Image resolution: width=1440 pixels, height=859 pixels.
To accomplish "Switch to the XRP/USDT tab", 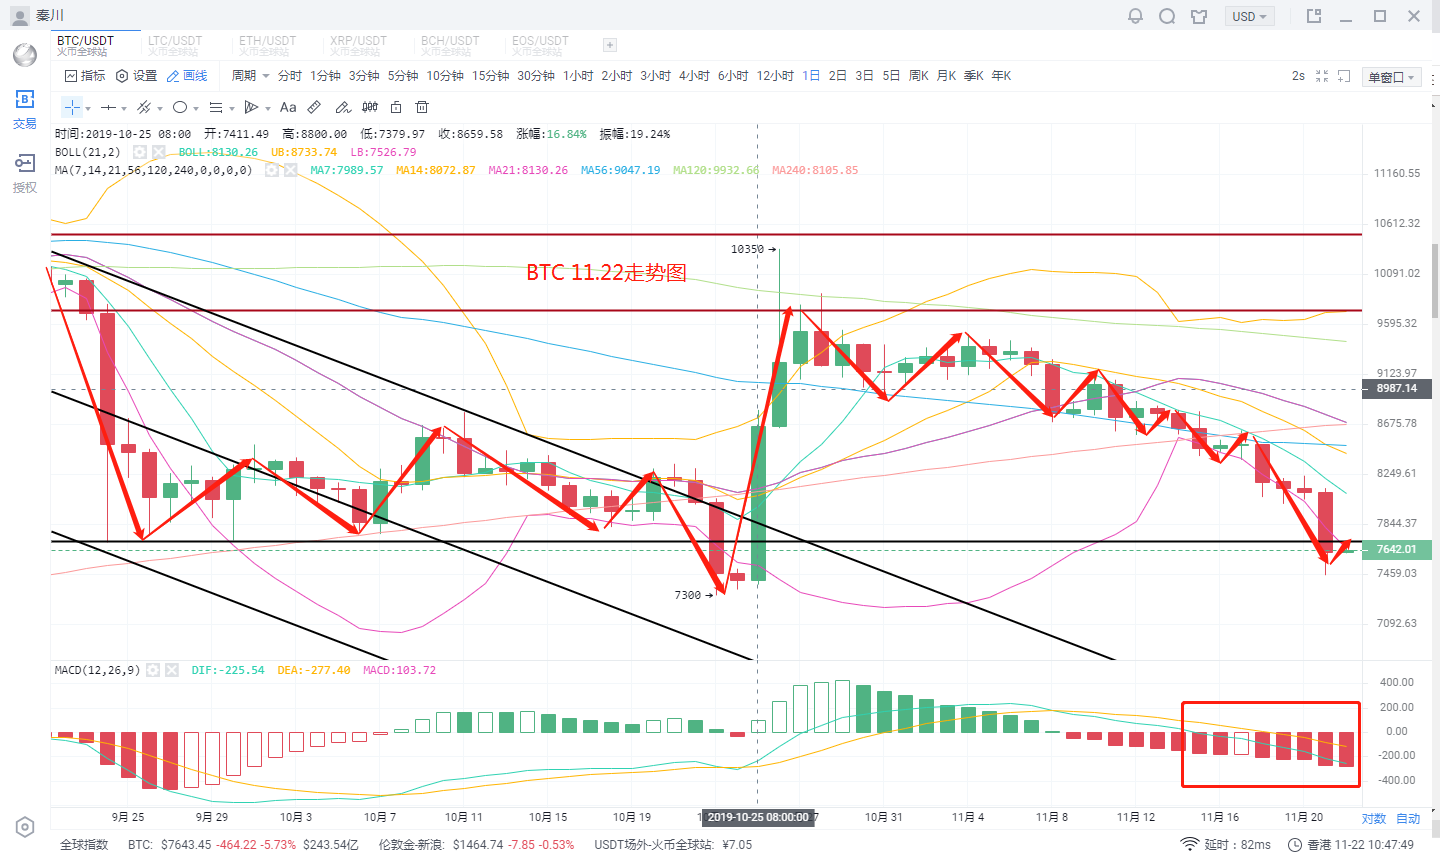I will (358, 45).
